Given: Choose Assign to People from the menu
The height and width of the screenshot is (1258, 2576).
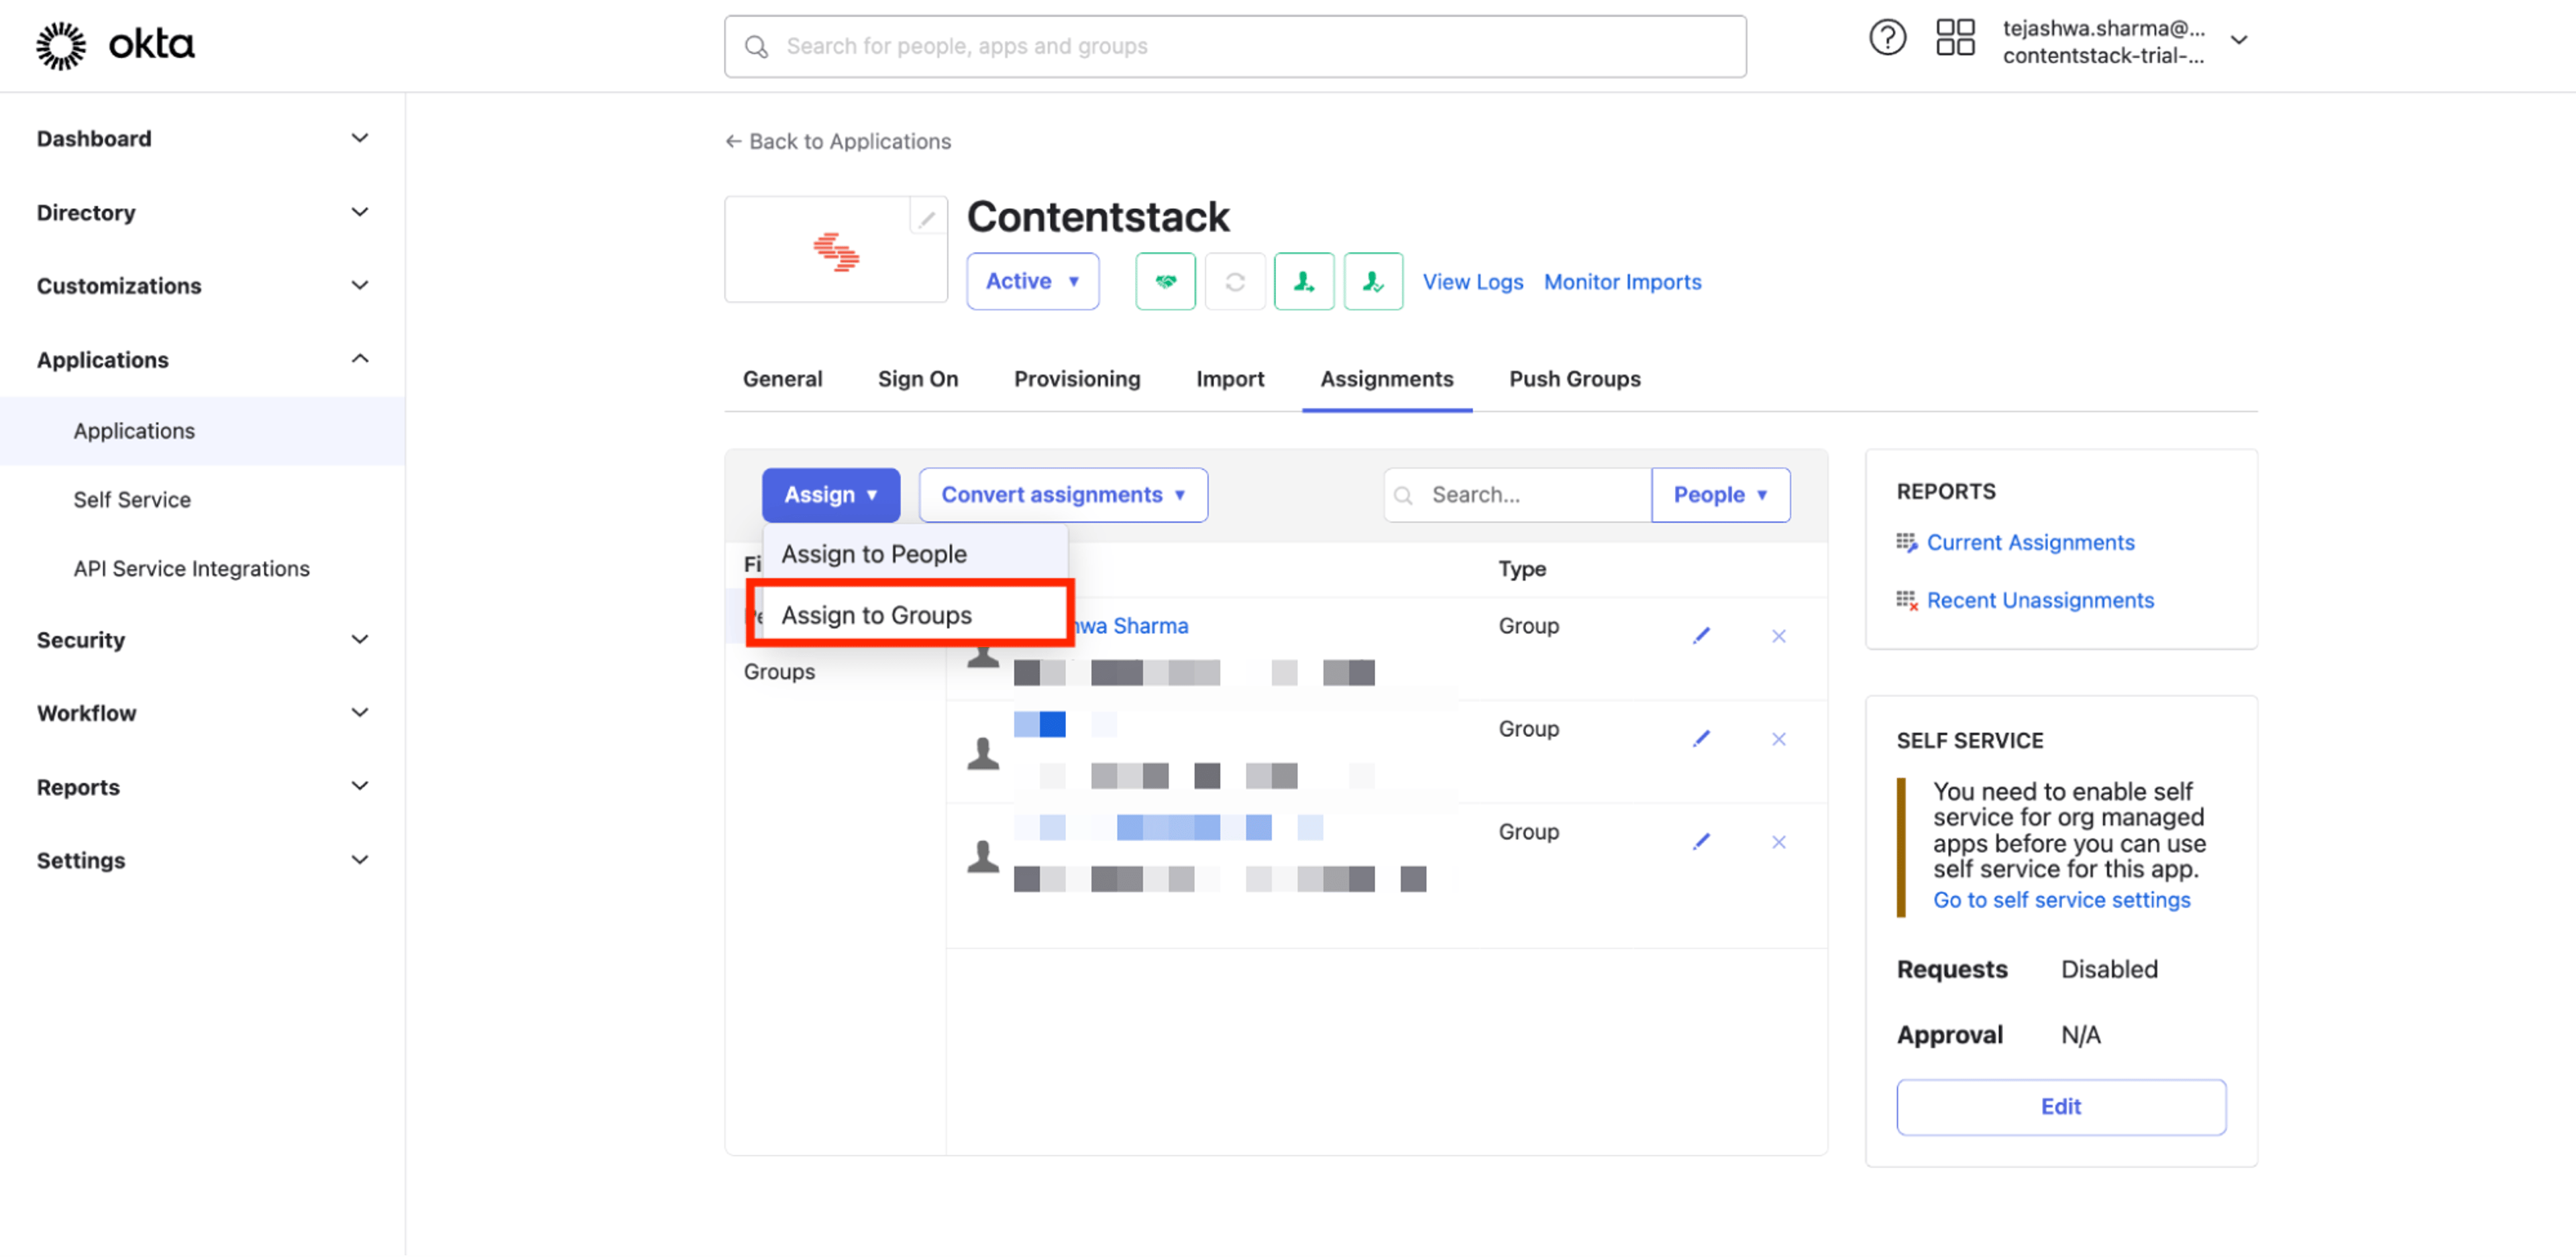Looking at the screenshot, I should coord(915,555).
